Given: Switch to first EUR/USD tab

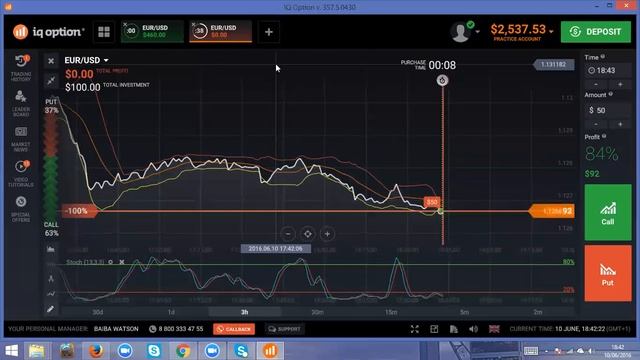Looking at the screenshot, I should coord(152,31).
